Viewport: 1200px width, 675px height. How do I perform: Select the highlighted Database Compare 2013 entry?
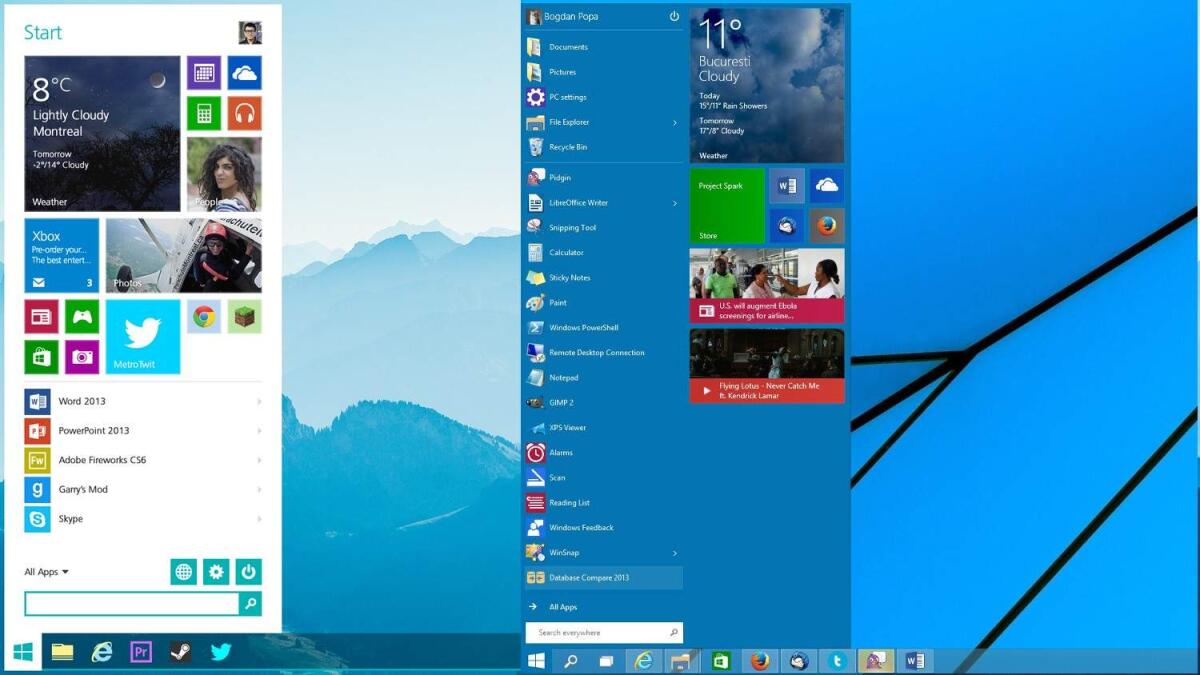pos(592,578)
